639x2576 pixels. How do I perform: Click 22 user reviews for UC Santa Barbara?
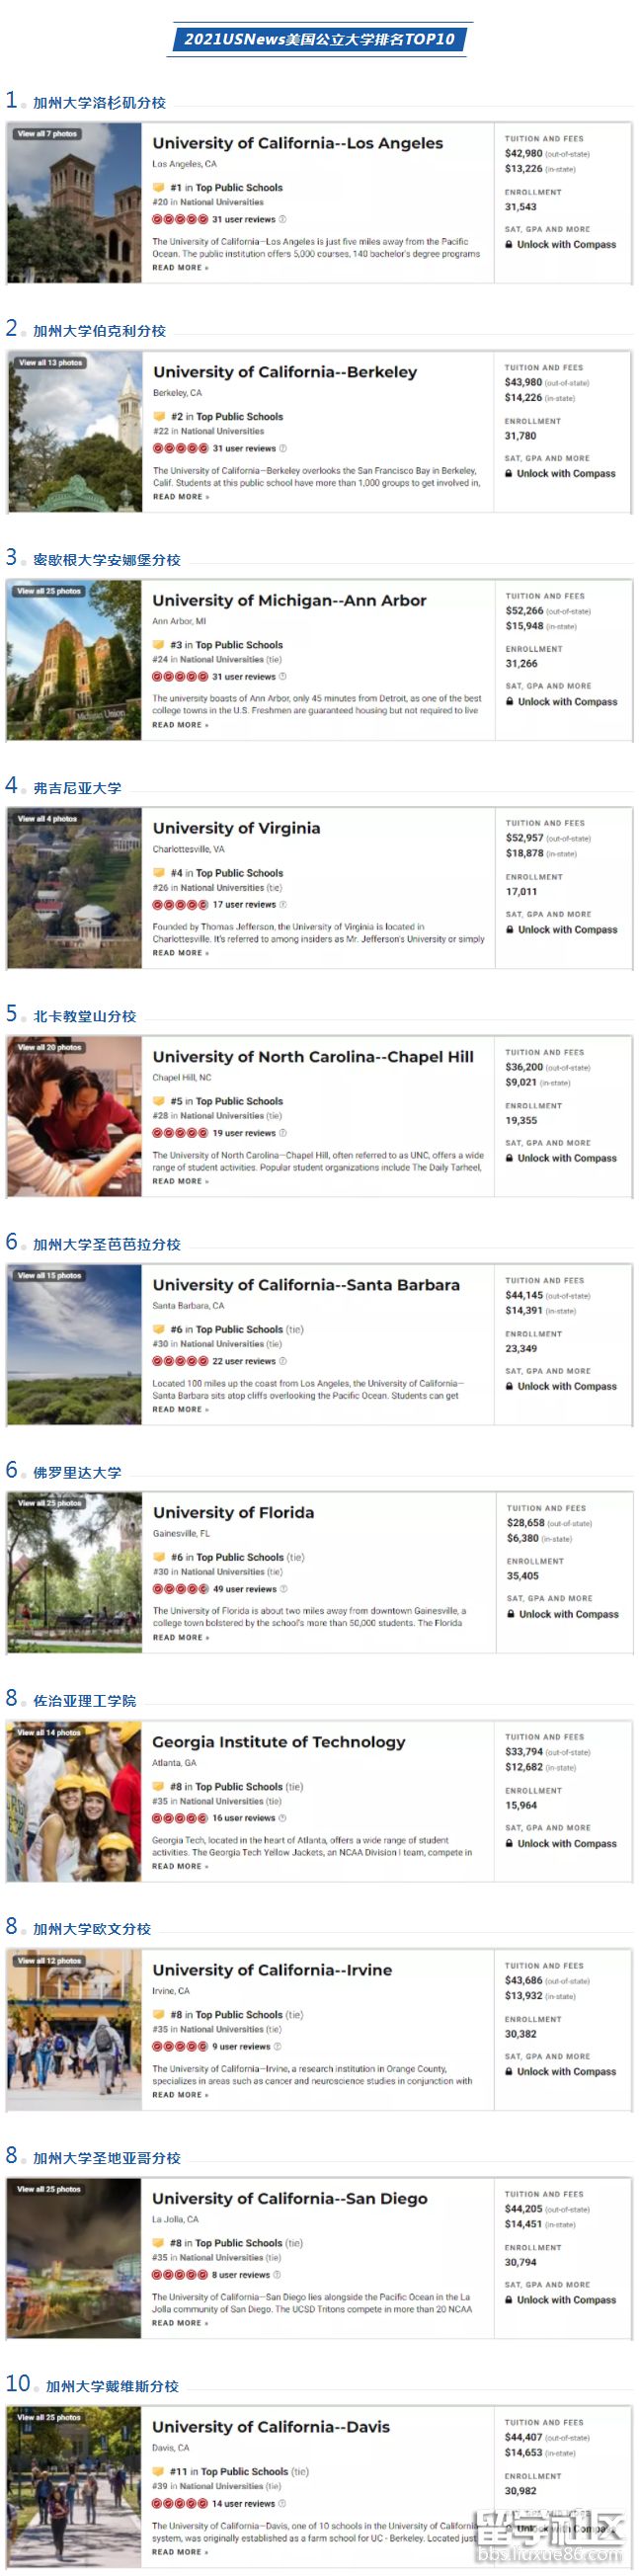point(244,1361)
